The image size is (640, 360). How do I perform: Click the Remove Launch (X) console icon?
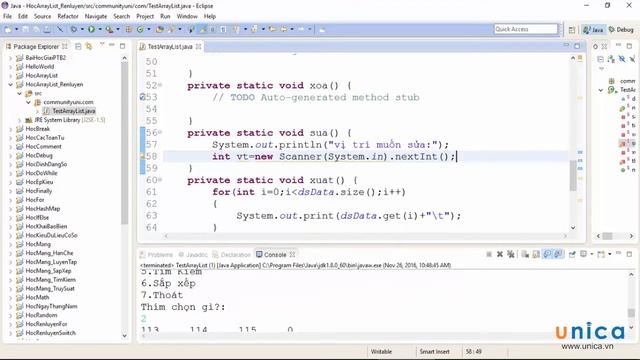[x=500, y=254]
